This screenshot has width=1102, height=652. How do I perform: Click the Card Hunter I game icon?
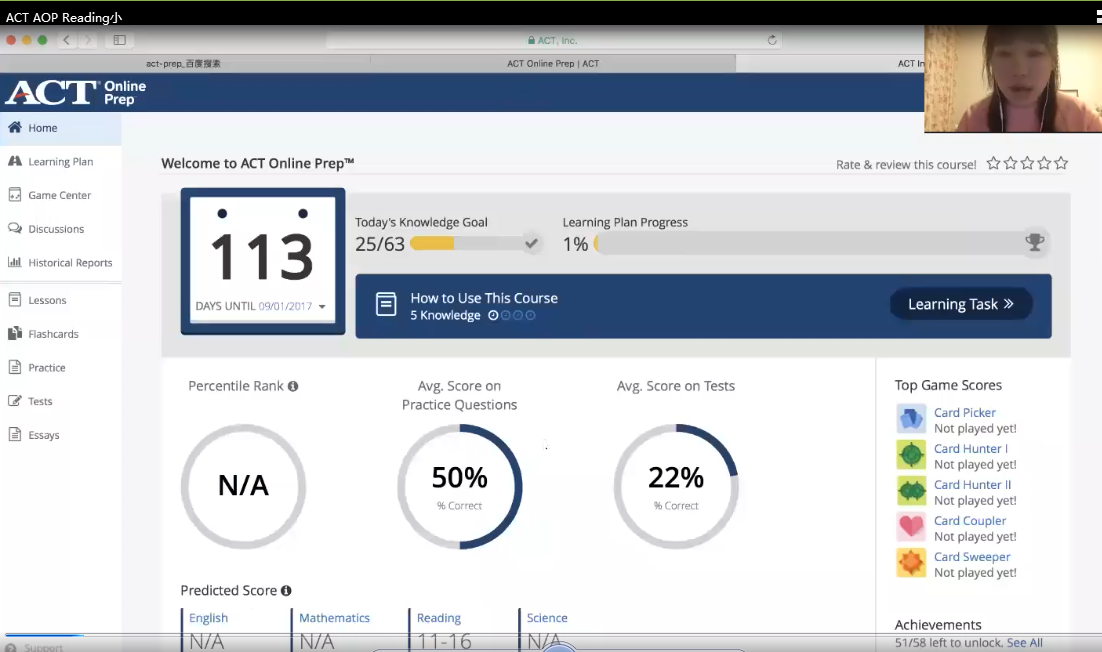click(x=911, y=455)
